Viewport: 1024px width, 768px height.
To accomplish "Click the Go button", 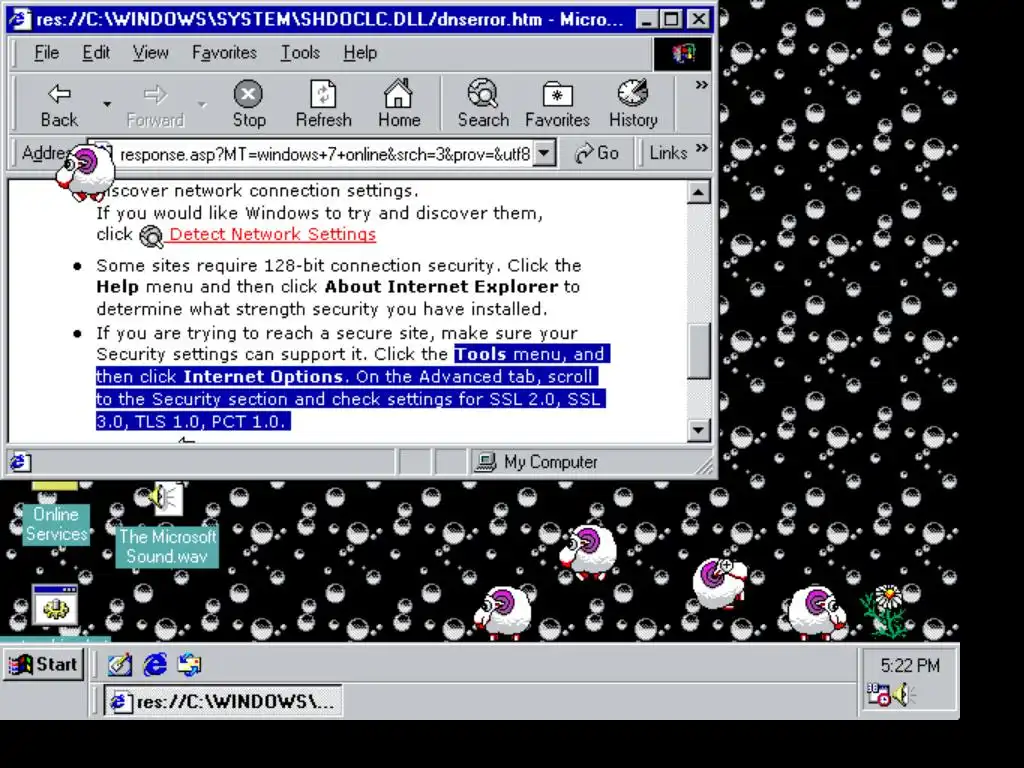I will [x=596, y=153].
